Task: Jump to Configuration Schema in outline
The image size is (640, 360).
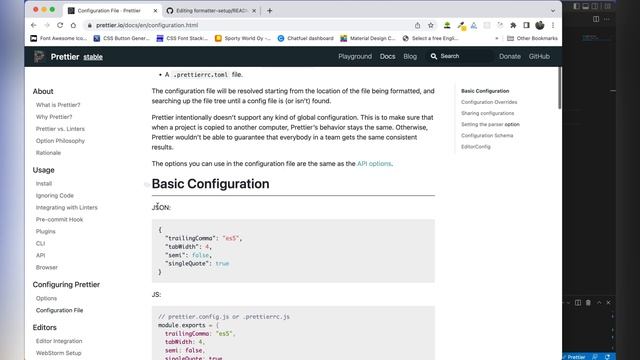Action: pyautogui.click(x=487, y=136)
